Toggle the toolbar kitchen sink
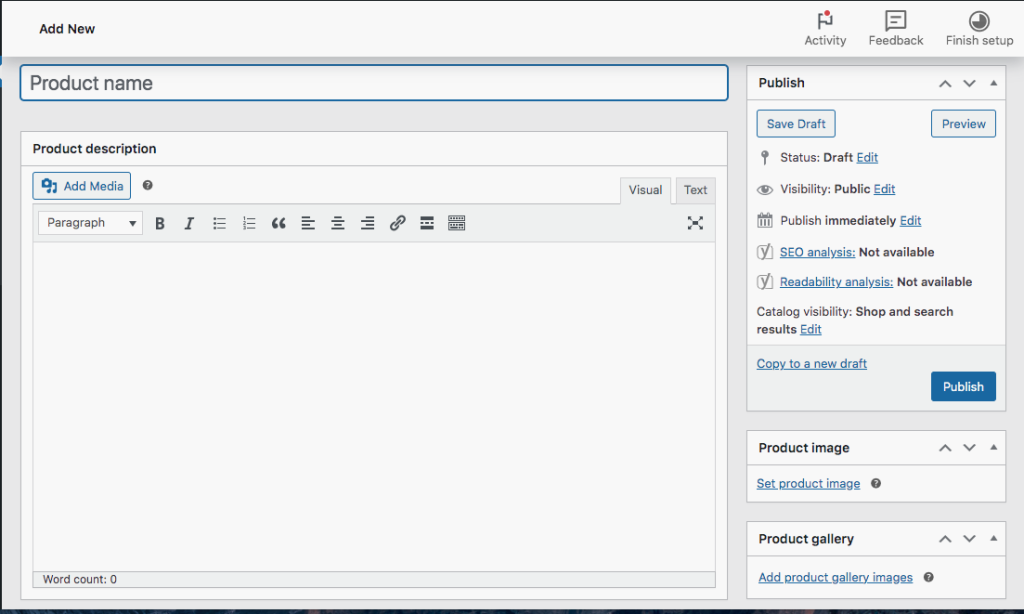Viewport: 1024px width, 614px height. (457, 223)
